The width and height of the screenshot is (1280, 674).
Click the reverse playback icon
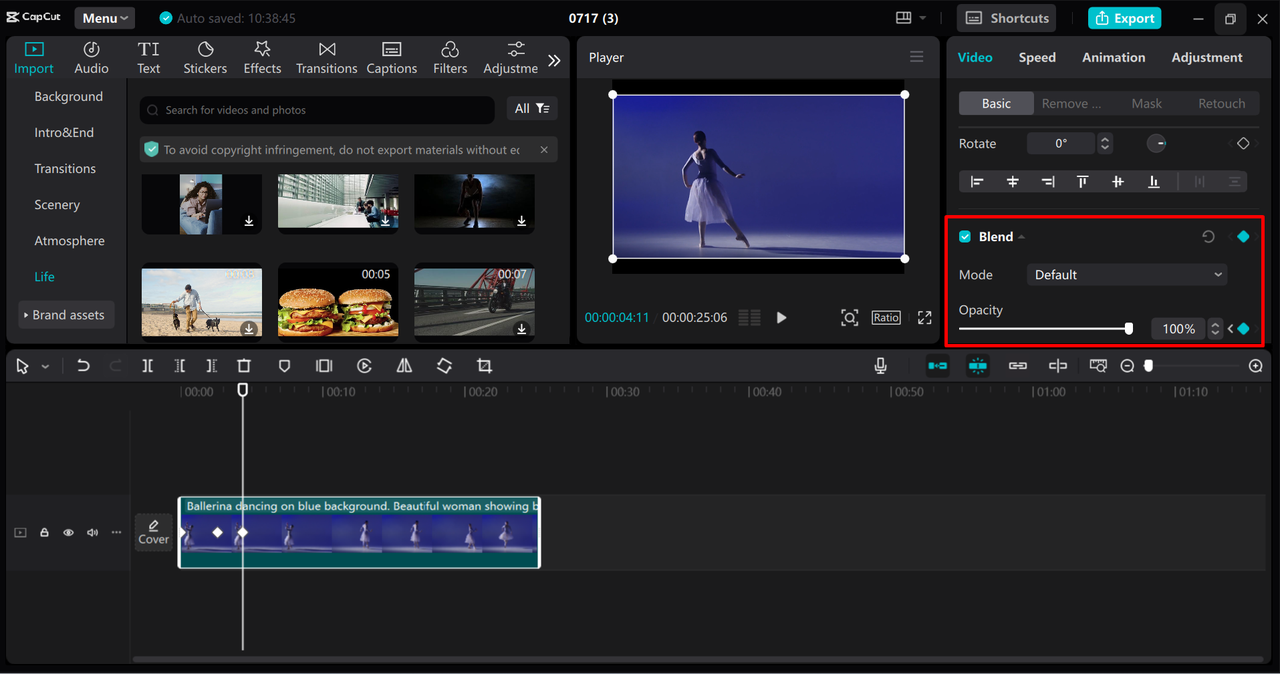(364, 366)
